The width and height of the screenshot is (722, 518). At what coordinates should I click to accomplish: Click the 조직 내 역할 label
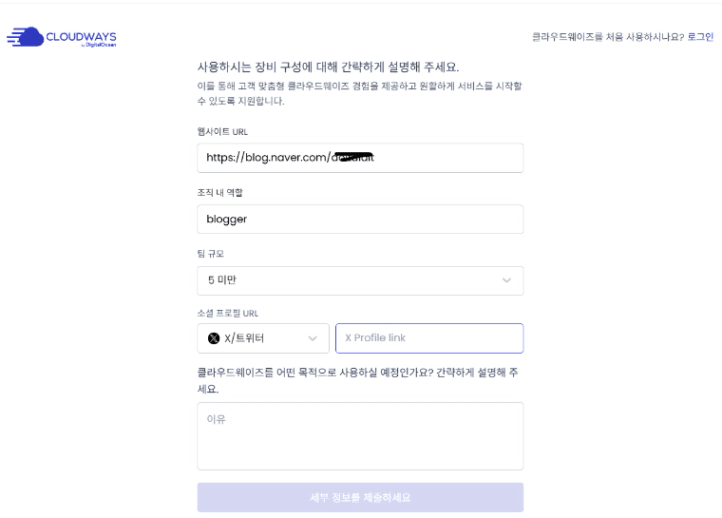[x=220, y=192]
